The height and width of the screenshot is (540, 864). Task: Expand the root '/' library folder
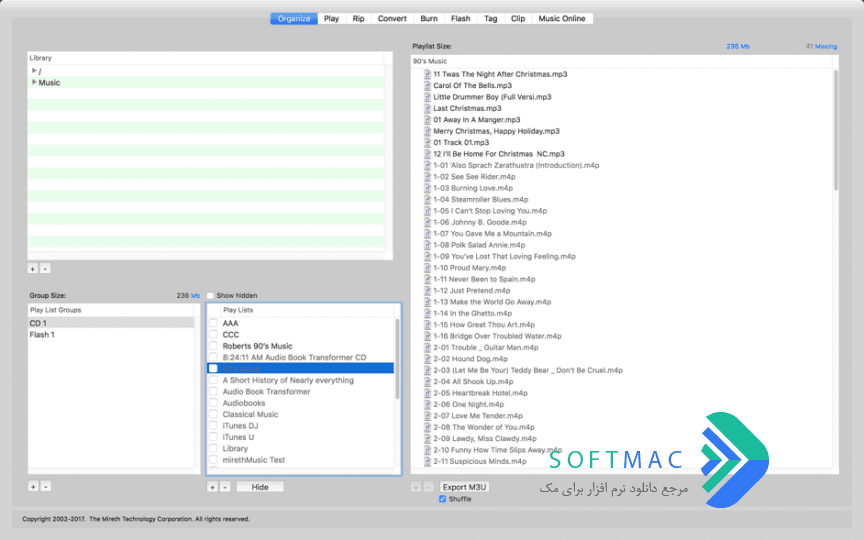[34, 71]
